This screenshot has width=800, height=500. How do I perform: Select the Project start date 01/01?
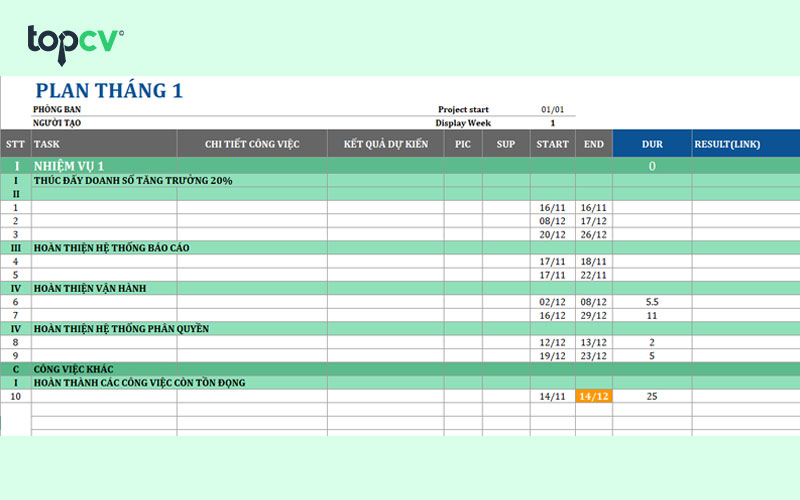point(553,110)
